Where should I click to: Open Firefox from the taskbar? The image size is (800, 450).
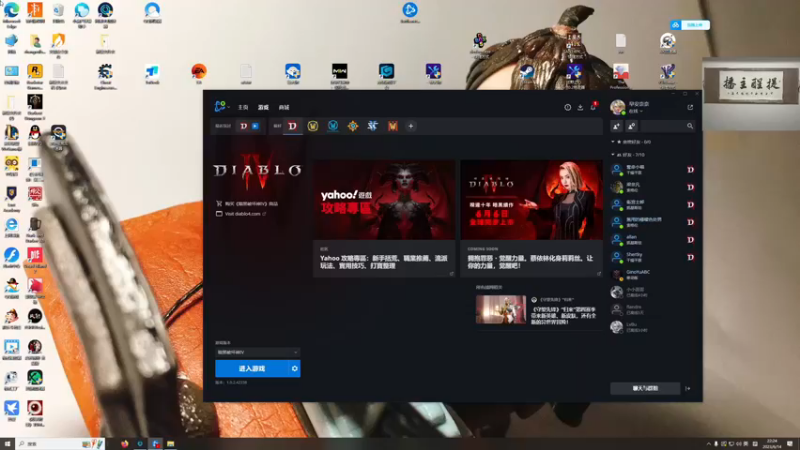(124, 444)
